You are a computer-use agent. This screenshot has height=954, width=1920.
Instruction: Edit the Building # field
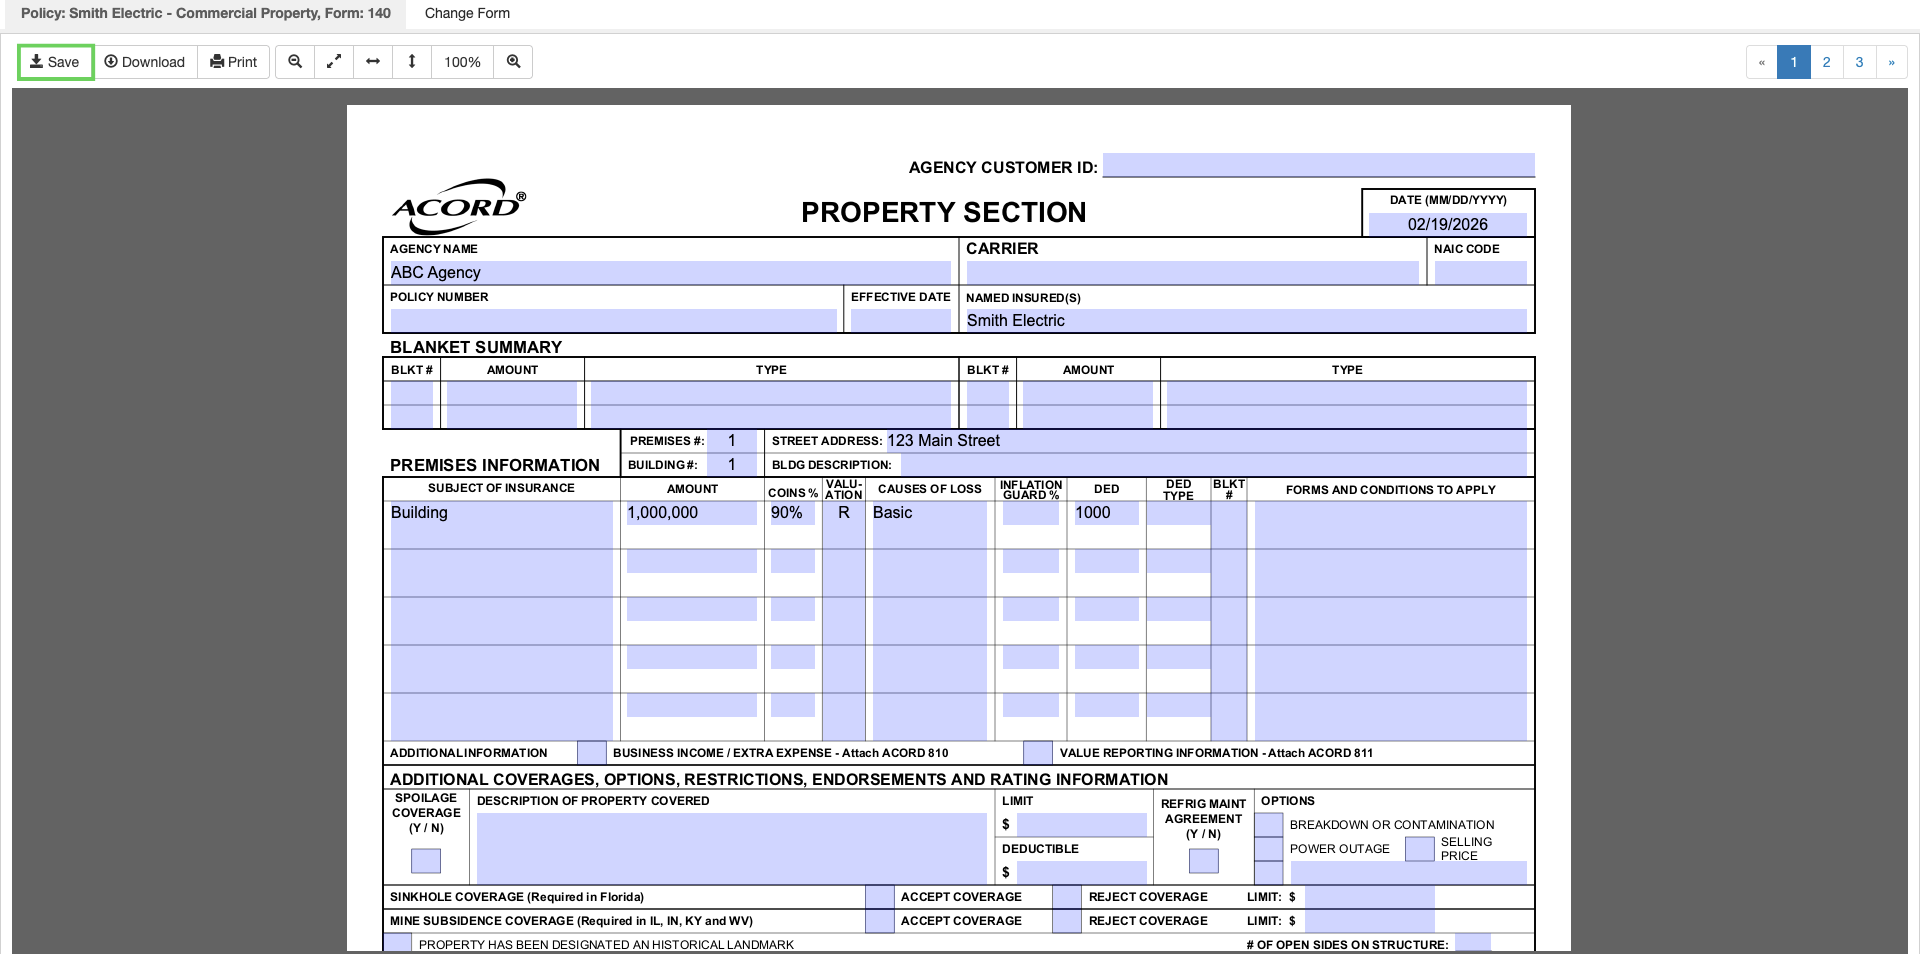[732, 464]
